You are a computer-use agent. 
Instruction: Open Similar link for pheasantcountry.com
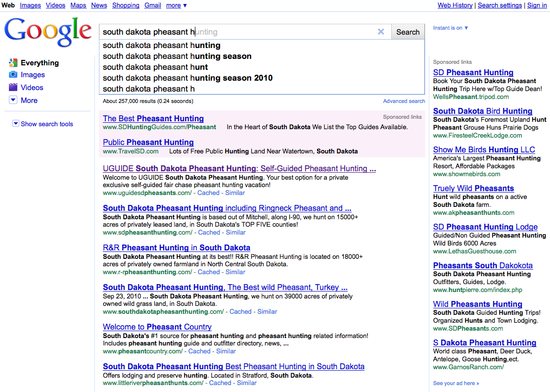tap(226, 351)
